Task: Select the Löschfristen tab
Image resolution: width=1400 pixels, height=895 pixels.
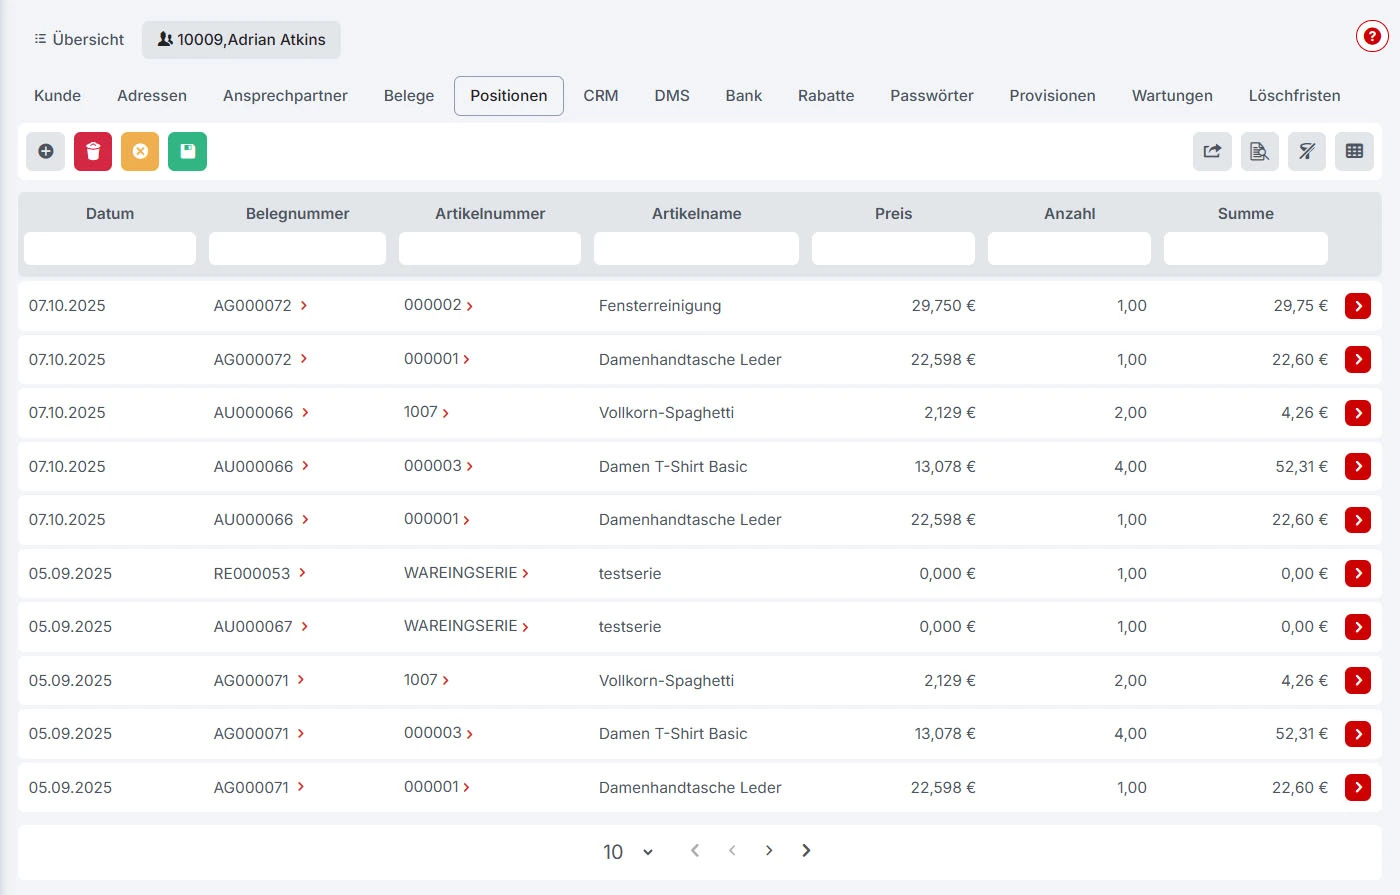Action: (1294, 96)
